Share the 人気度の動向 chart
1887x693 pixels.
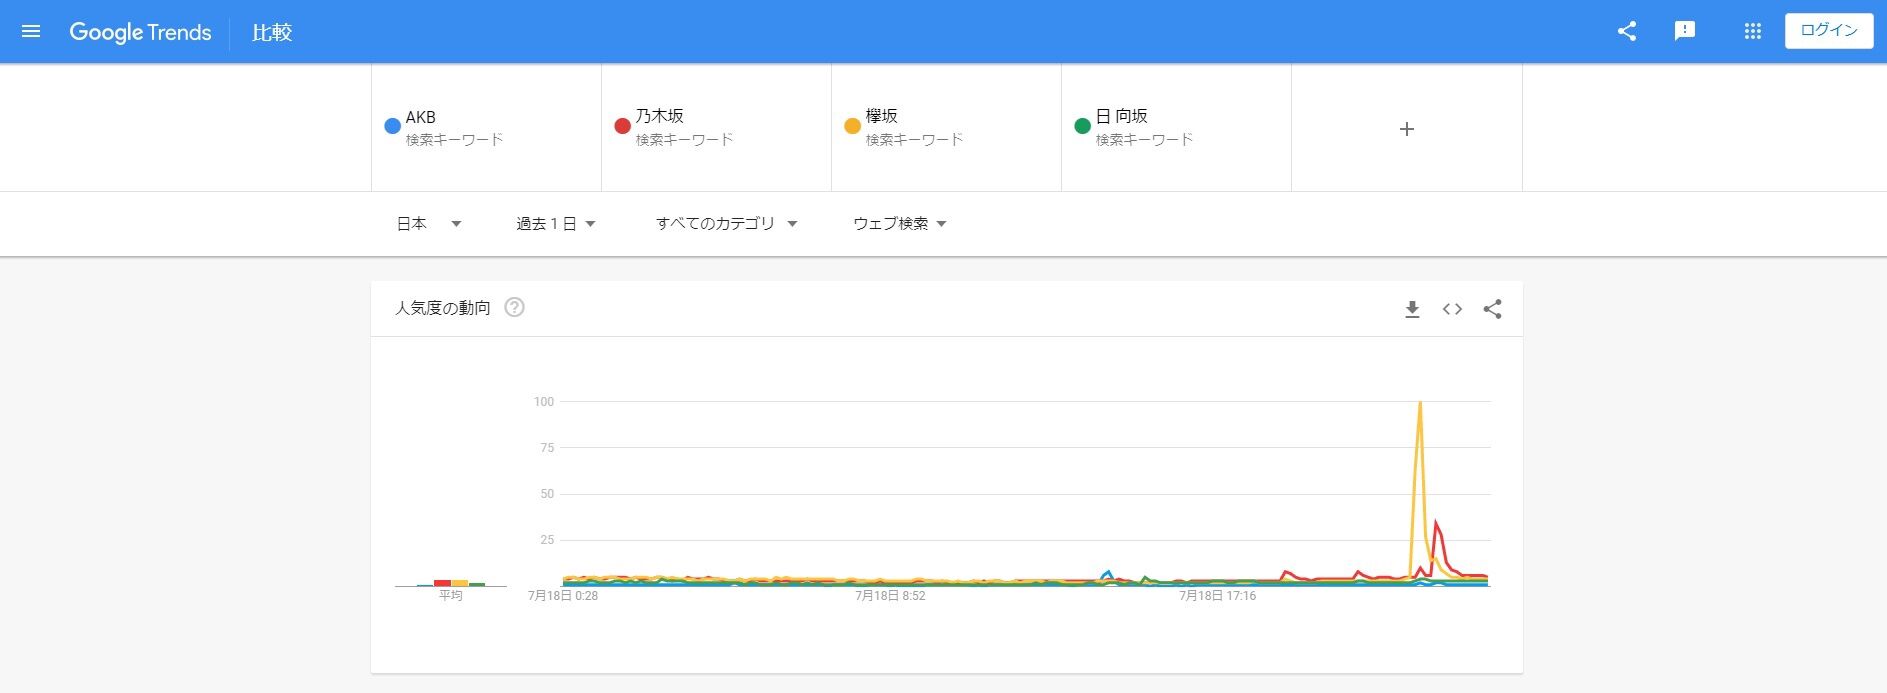point(1492,310)
